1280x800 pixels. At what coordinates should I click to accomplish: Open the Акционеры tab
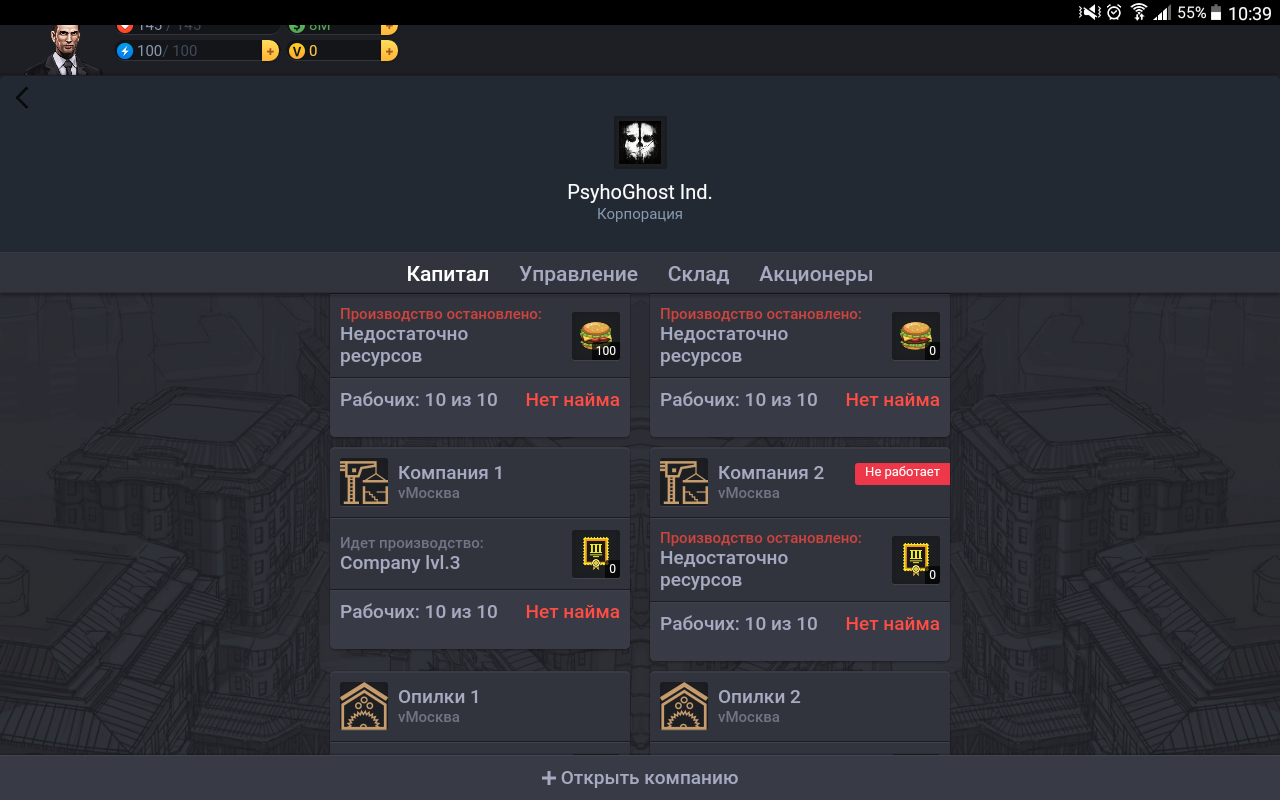click(816, 274)
